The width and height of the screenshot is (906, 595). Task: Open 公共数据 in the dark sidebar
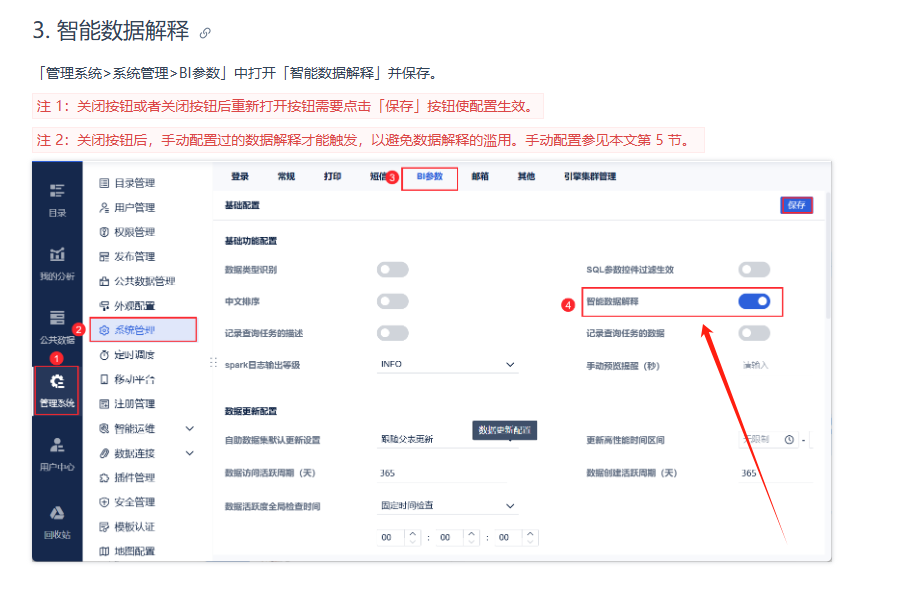tap(57, 327)
